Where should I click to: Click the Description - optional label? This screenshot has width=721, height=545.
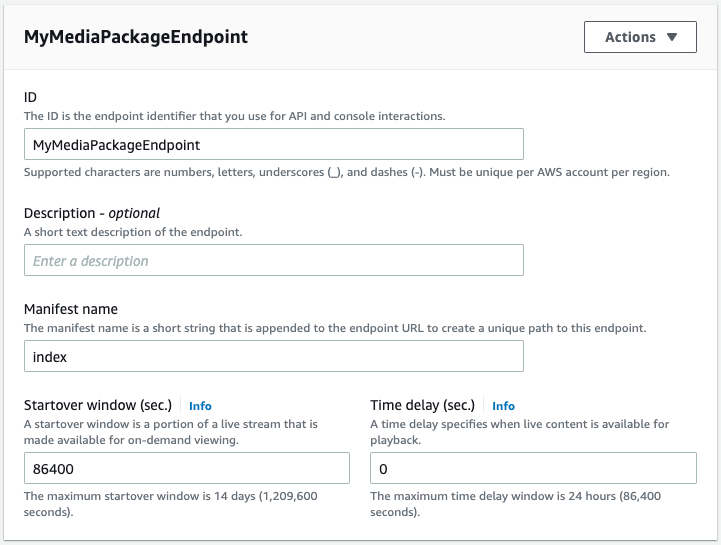[92, 213]
